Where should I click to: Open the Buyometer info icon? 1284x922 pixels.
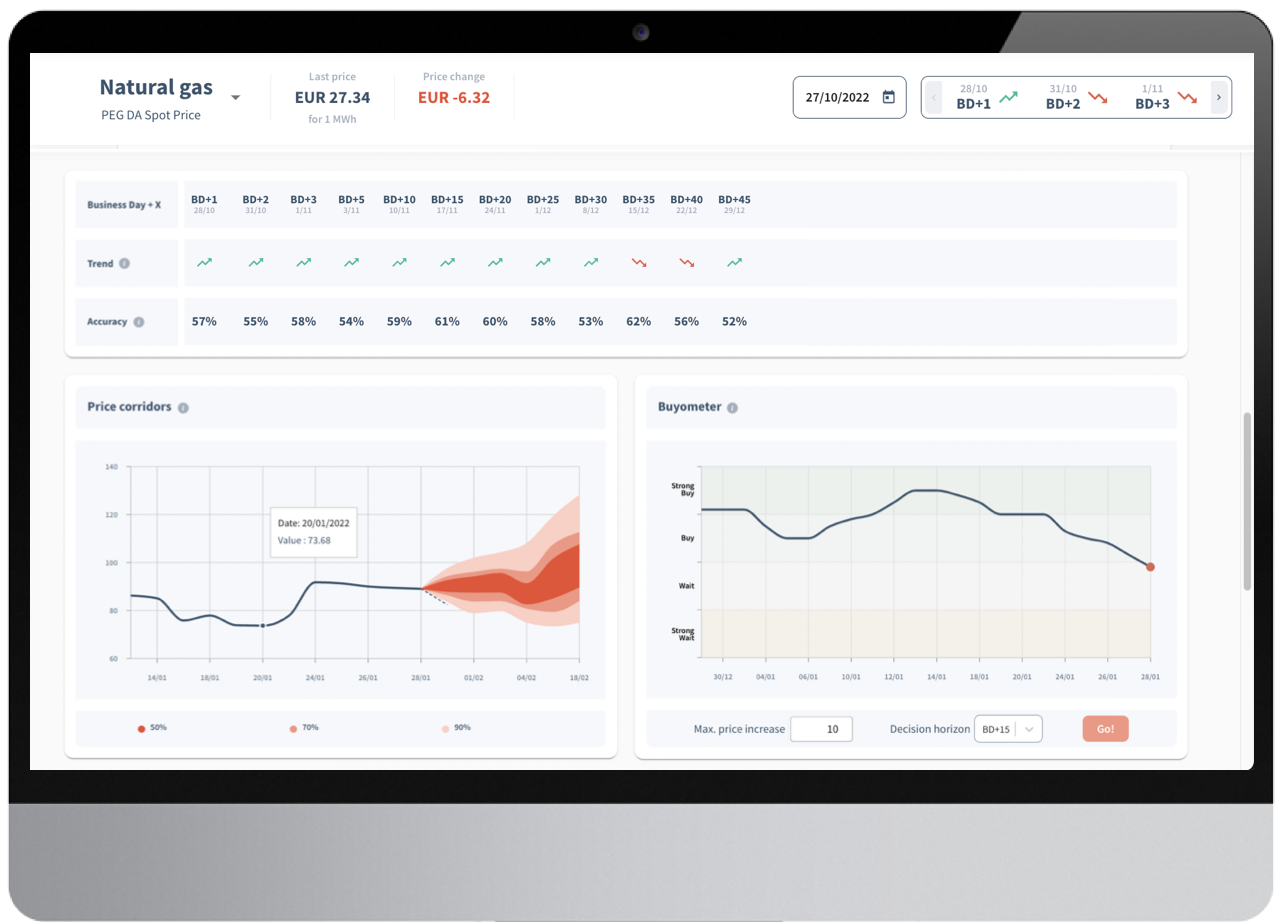[731, 407]
